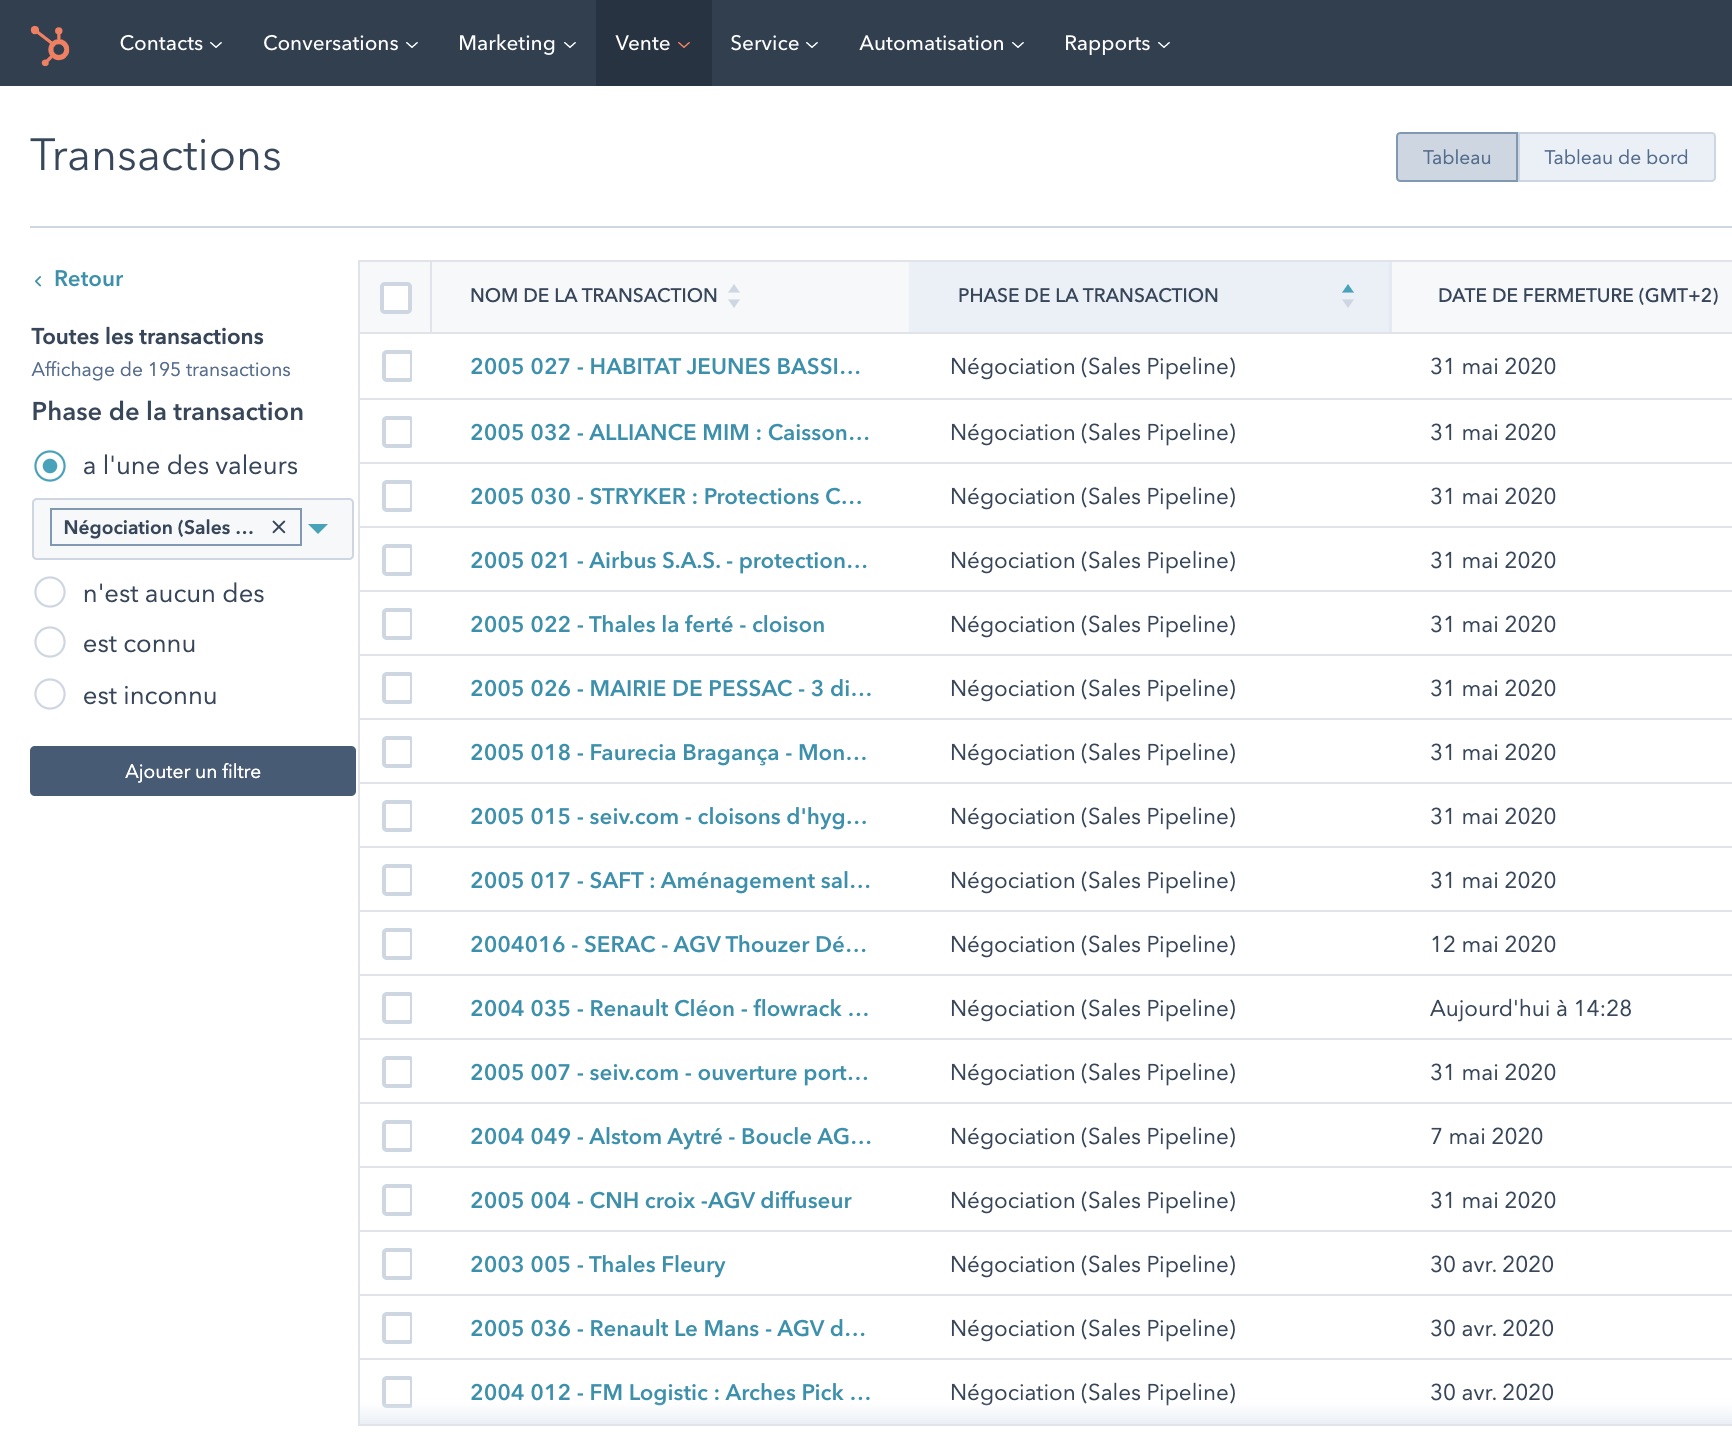
Task: Open 2005 021 - Airbus S.A.S. transaction
Action: [669, 560]
